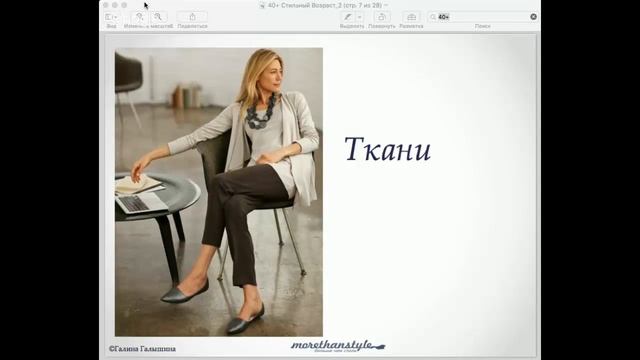Click the zoom out magnifier button

[139, 17]
